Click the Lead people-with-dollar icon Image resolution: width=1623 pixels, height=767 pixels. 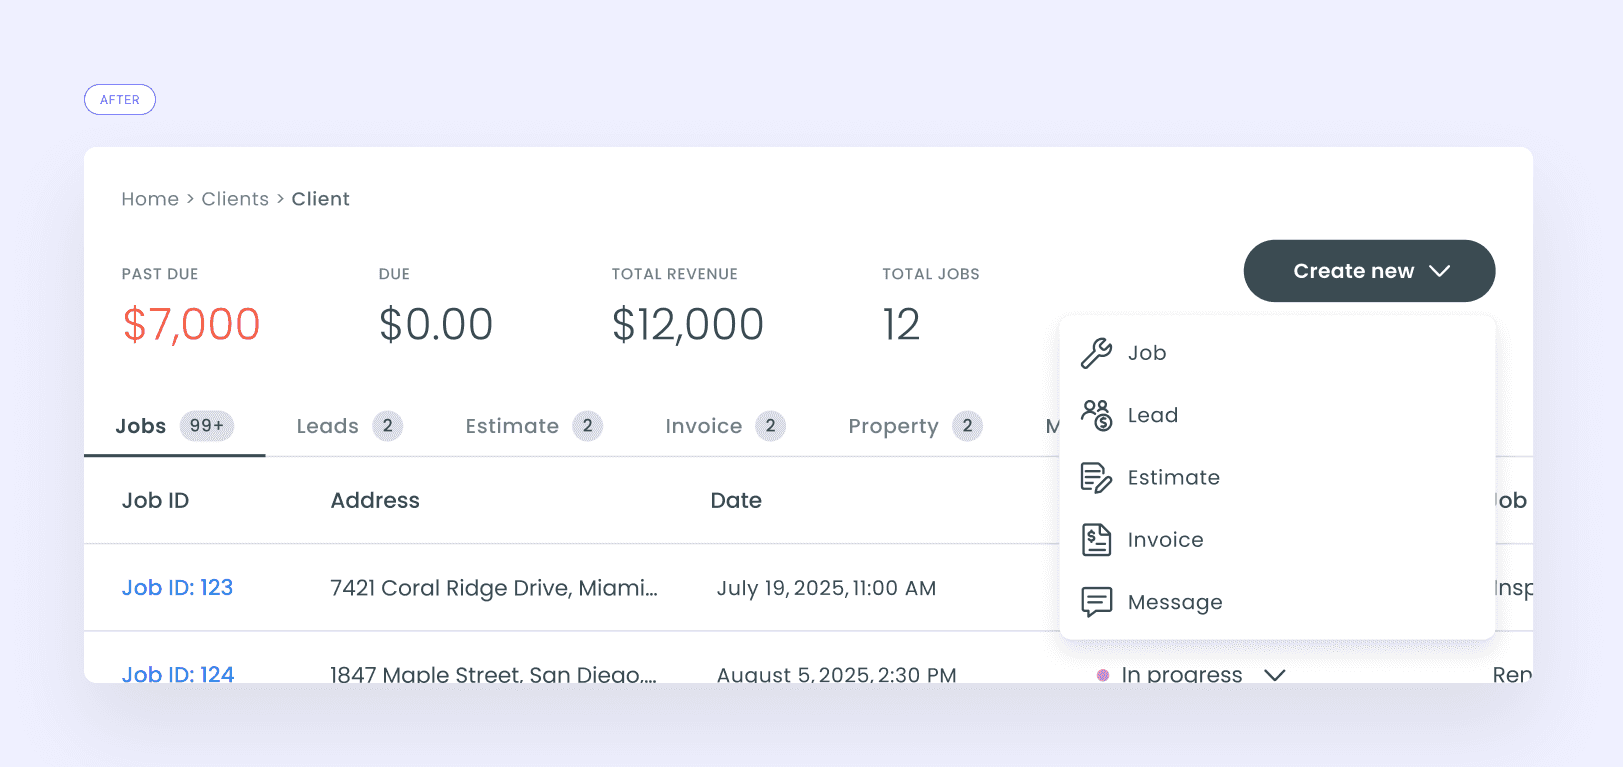coord(1096,415)
